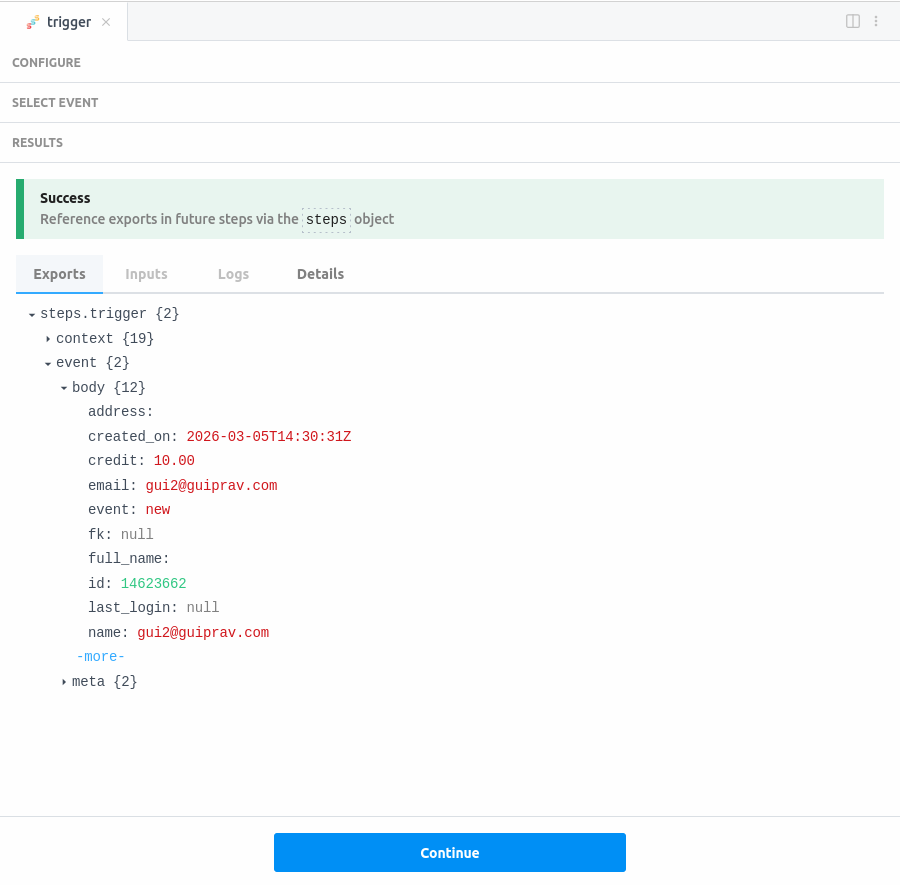Expand the CONFIGURE section
This screenshot has height=885, width=900.
click(x=46, y=63)
